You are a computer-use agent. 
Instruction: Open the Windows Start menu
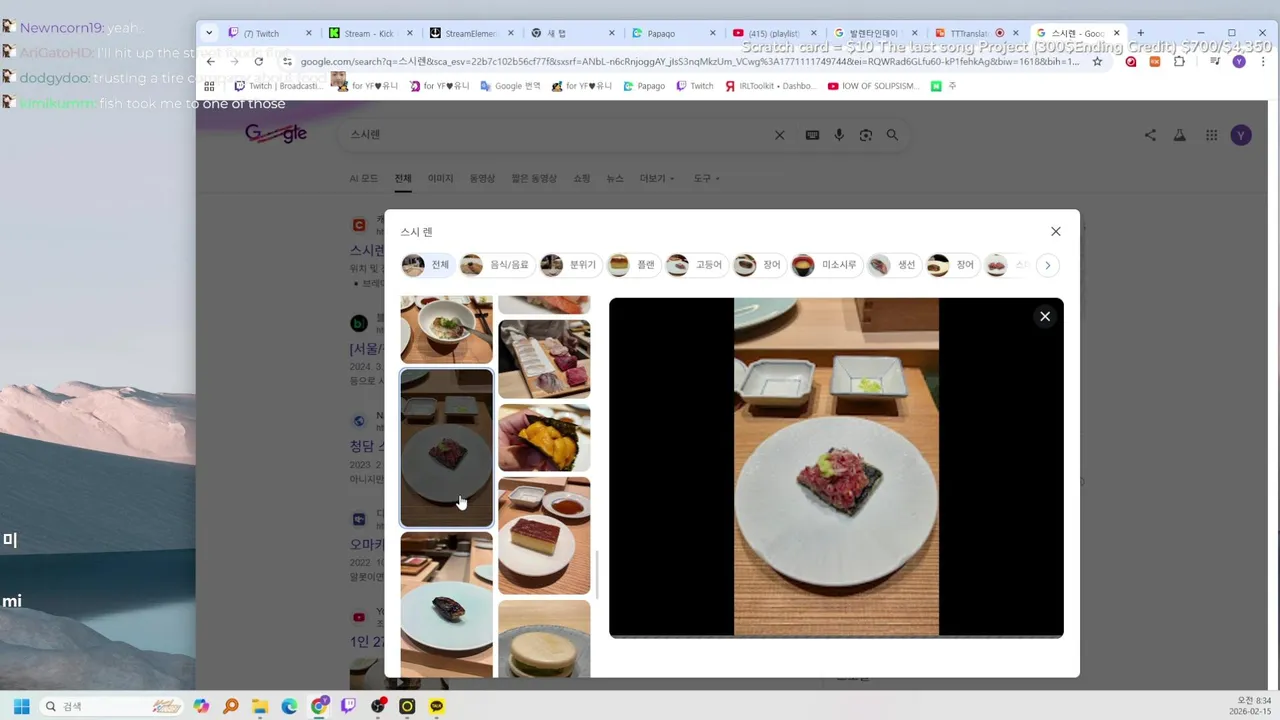[21, 706]
